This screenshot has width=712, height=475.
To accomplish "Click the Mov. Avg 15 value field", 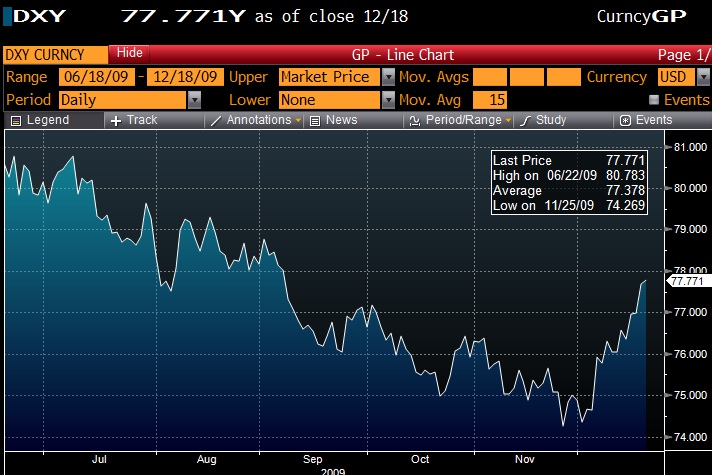I will point(489,99).
